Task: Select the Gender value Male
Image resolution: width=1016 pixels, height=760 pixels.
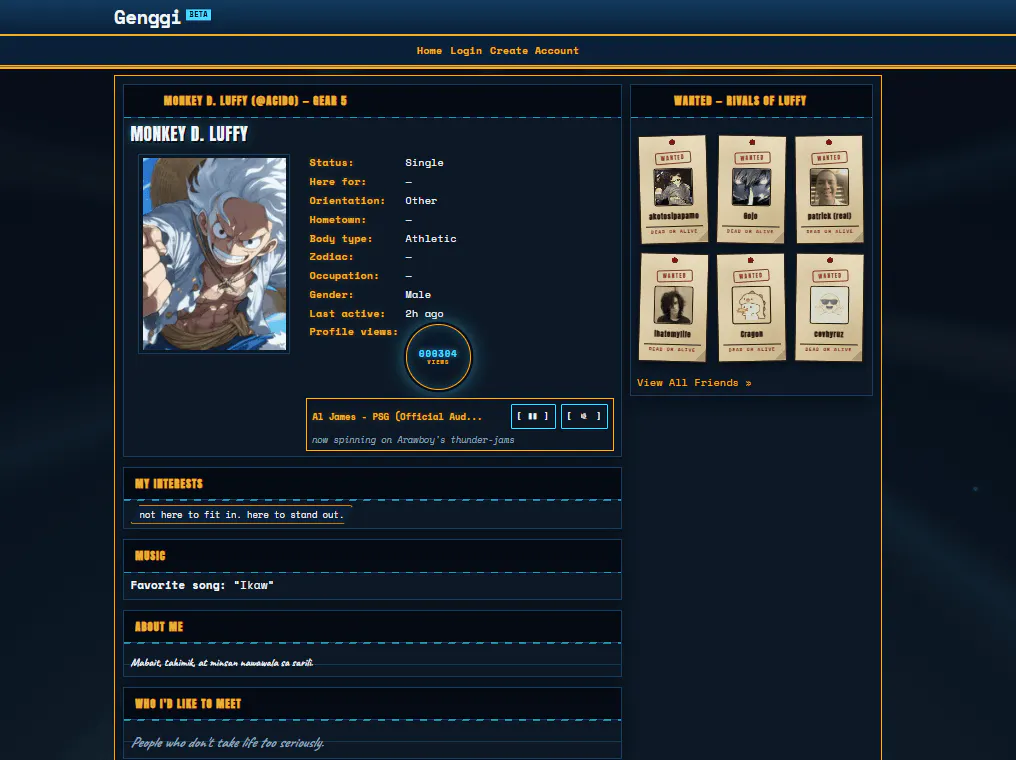Action: tap(418, 295)
